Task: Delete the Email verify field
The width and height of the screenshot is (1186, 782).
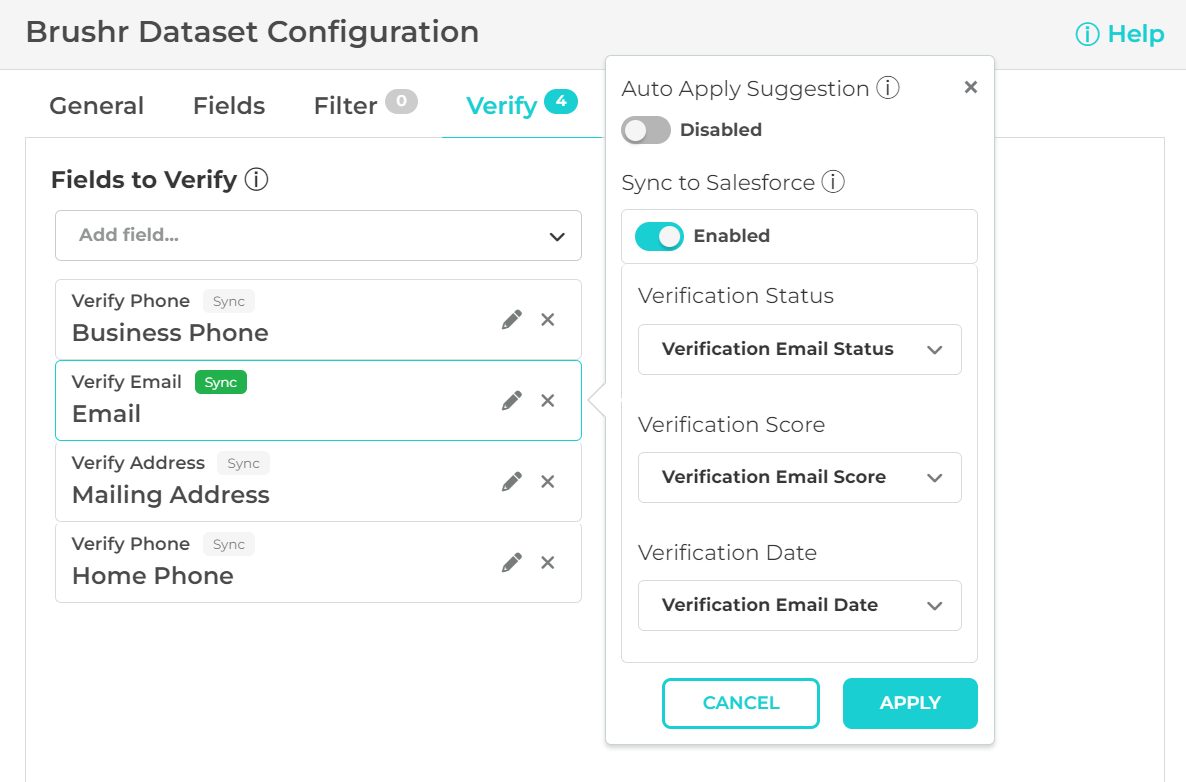Action: click(x=548, y=401)
